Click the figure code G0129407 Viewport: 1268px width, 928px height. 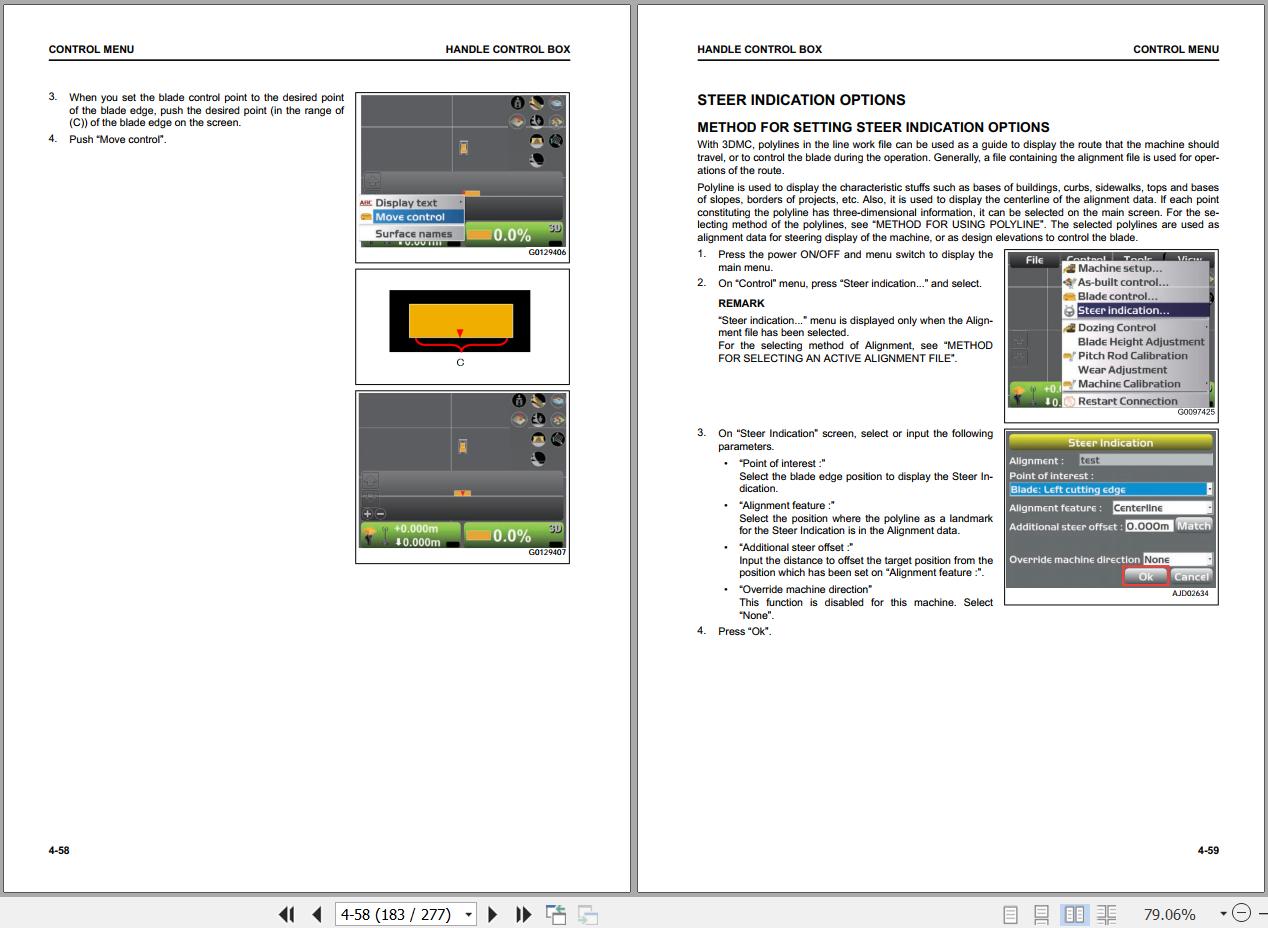pos(547,552)
